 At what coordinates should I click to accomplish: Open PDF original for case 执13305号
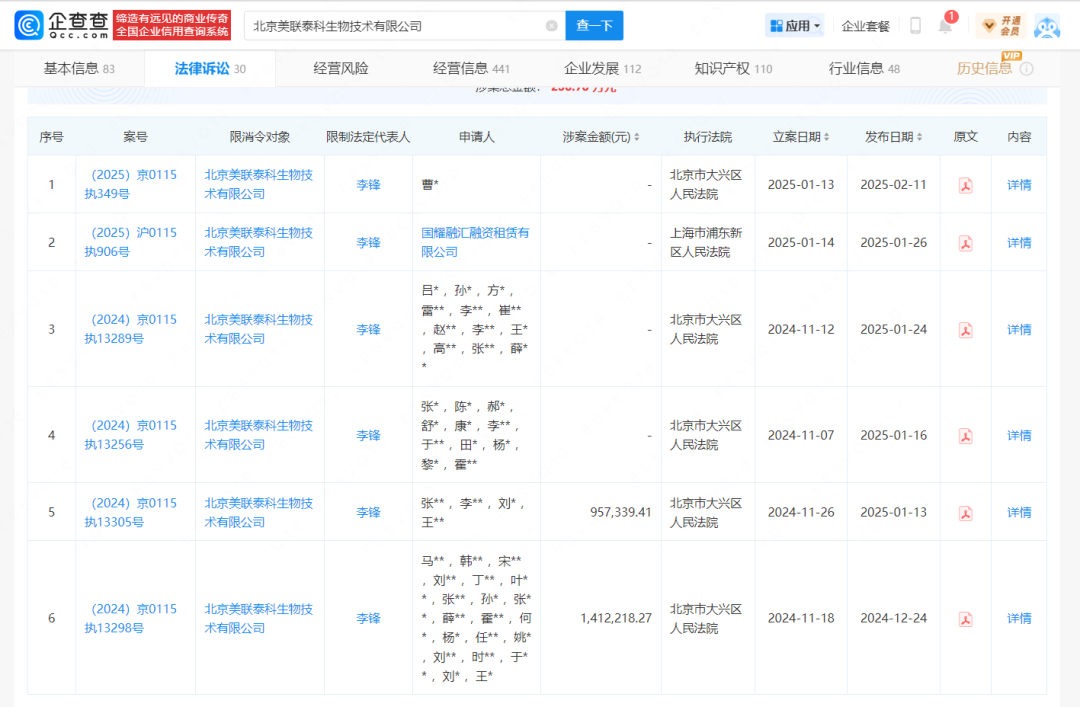[x=966, y=513]
